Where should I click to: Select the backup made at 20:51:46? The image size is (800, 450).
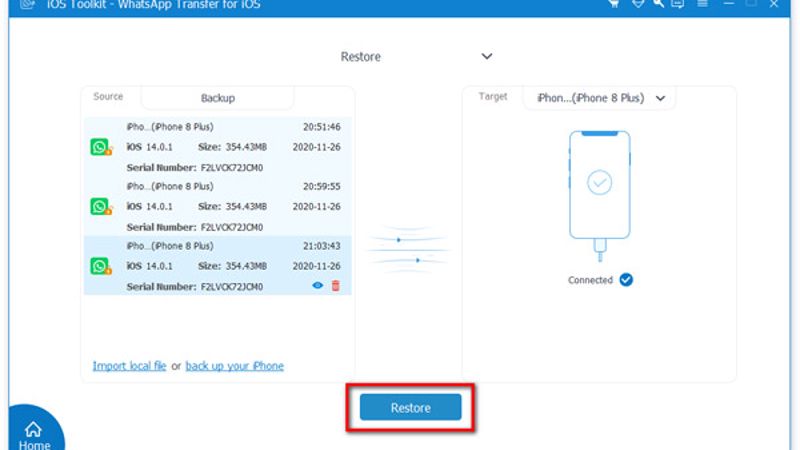[x=218, y=147]
